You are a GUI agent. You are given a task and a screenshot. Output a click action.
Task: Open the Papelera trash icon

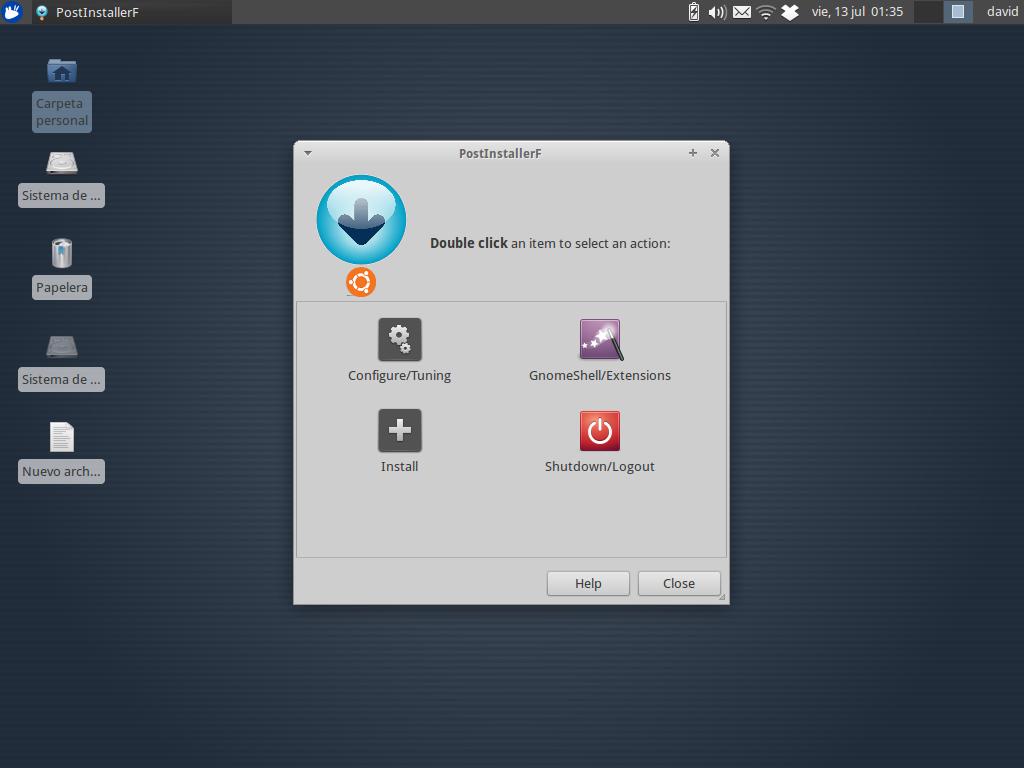pyautogui.click(x=61, y=255)
